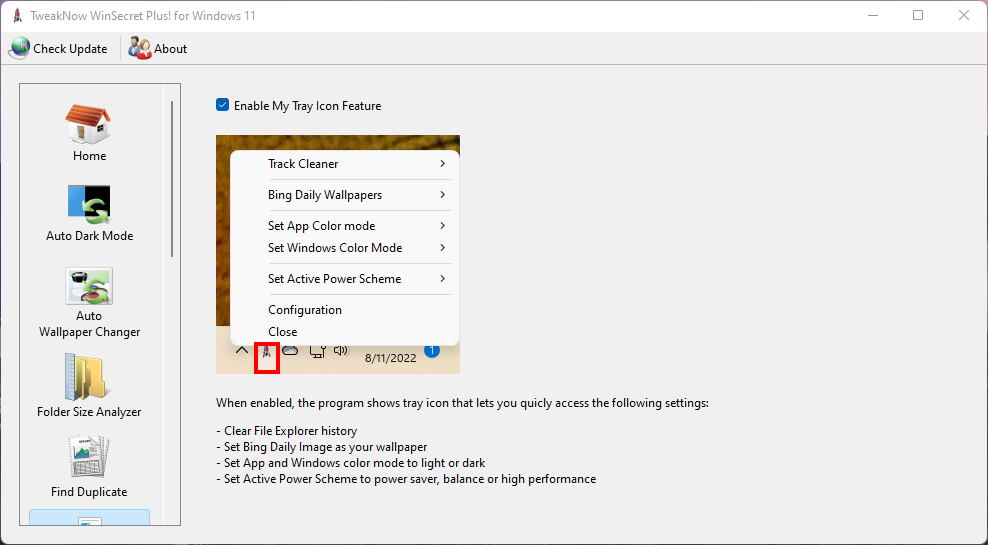Viewport: 988px width, 545px height.
Task: Open About dialog from toolbar
Action: (158, 49)
